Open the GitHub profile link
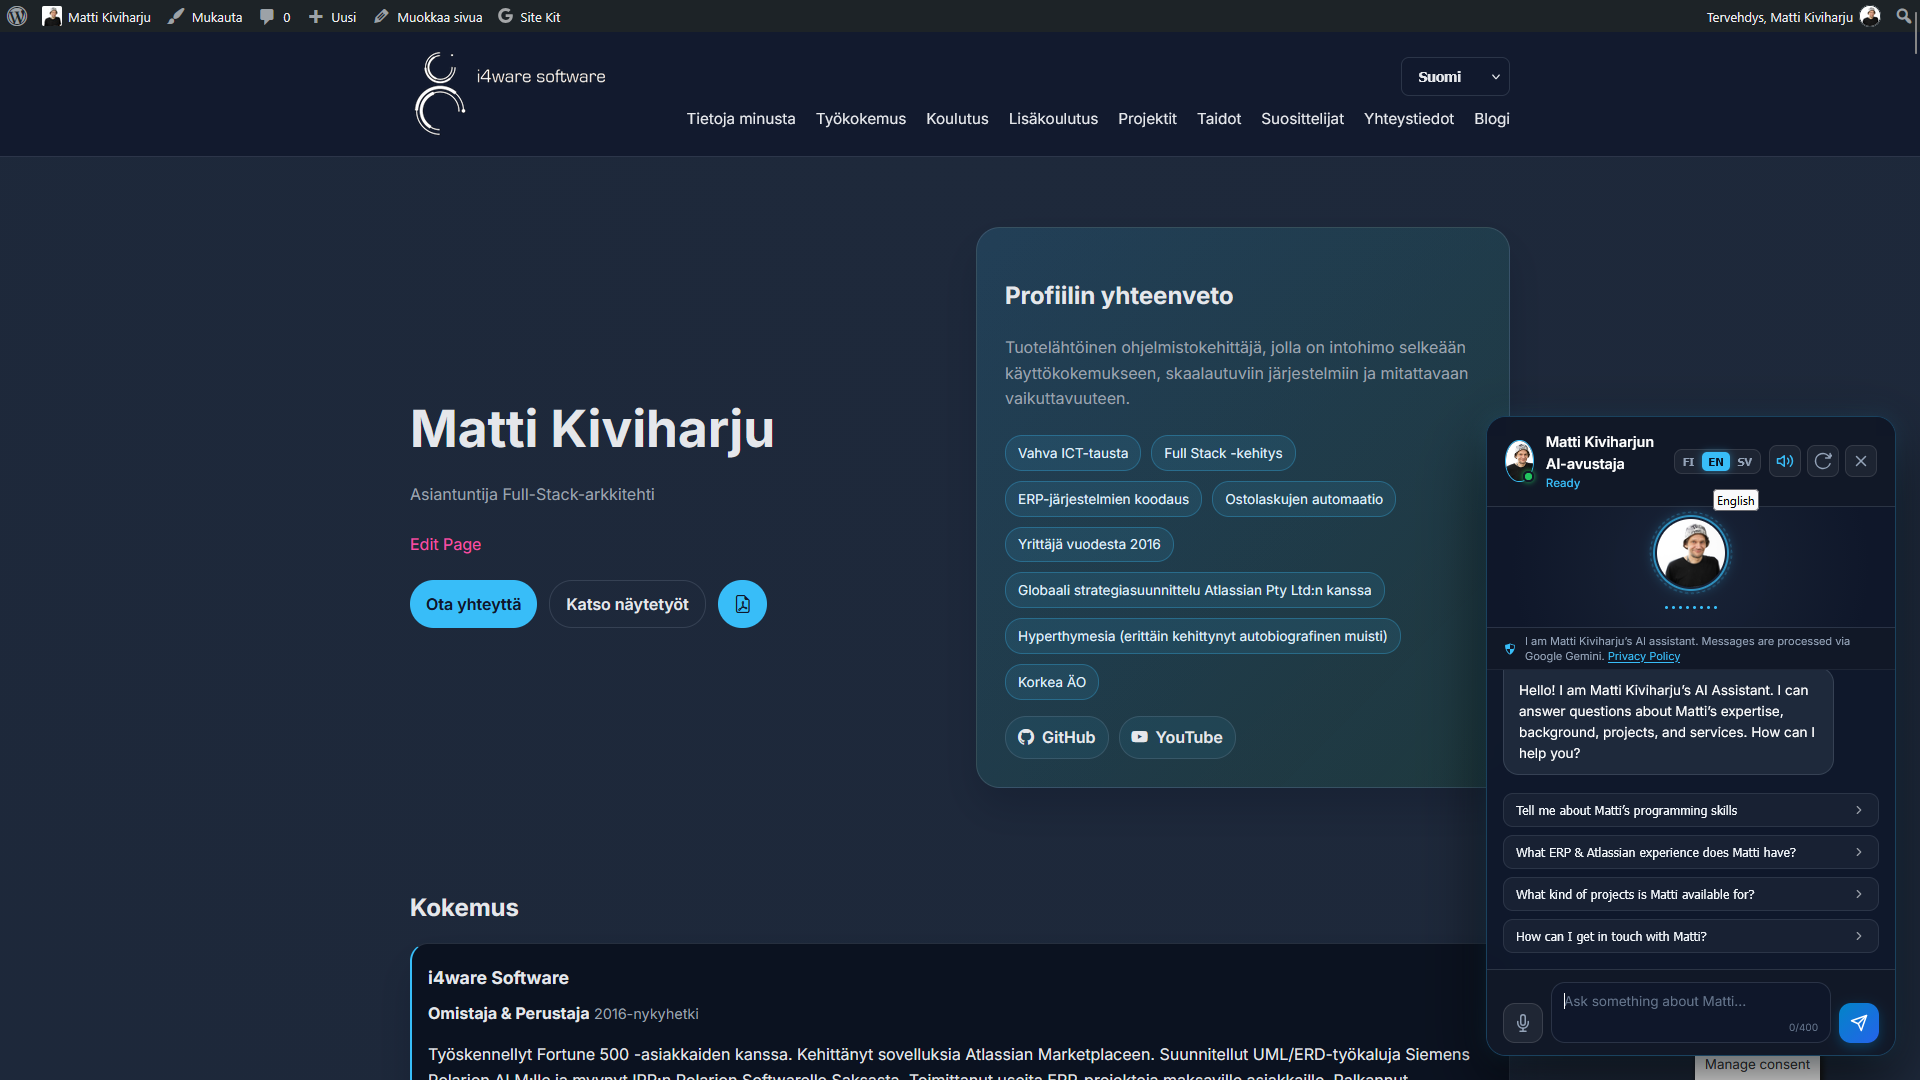 (1056, 737)
